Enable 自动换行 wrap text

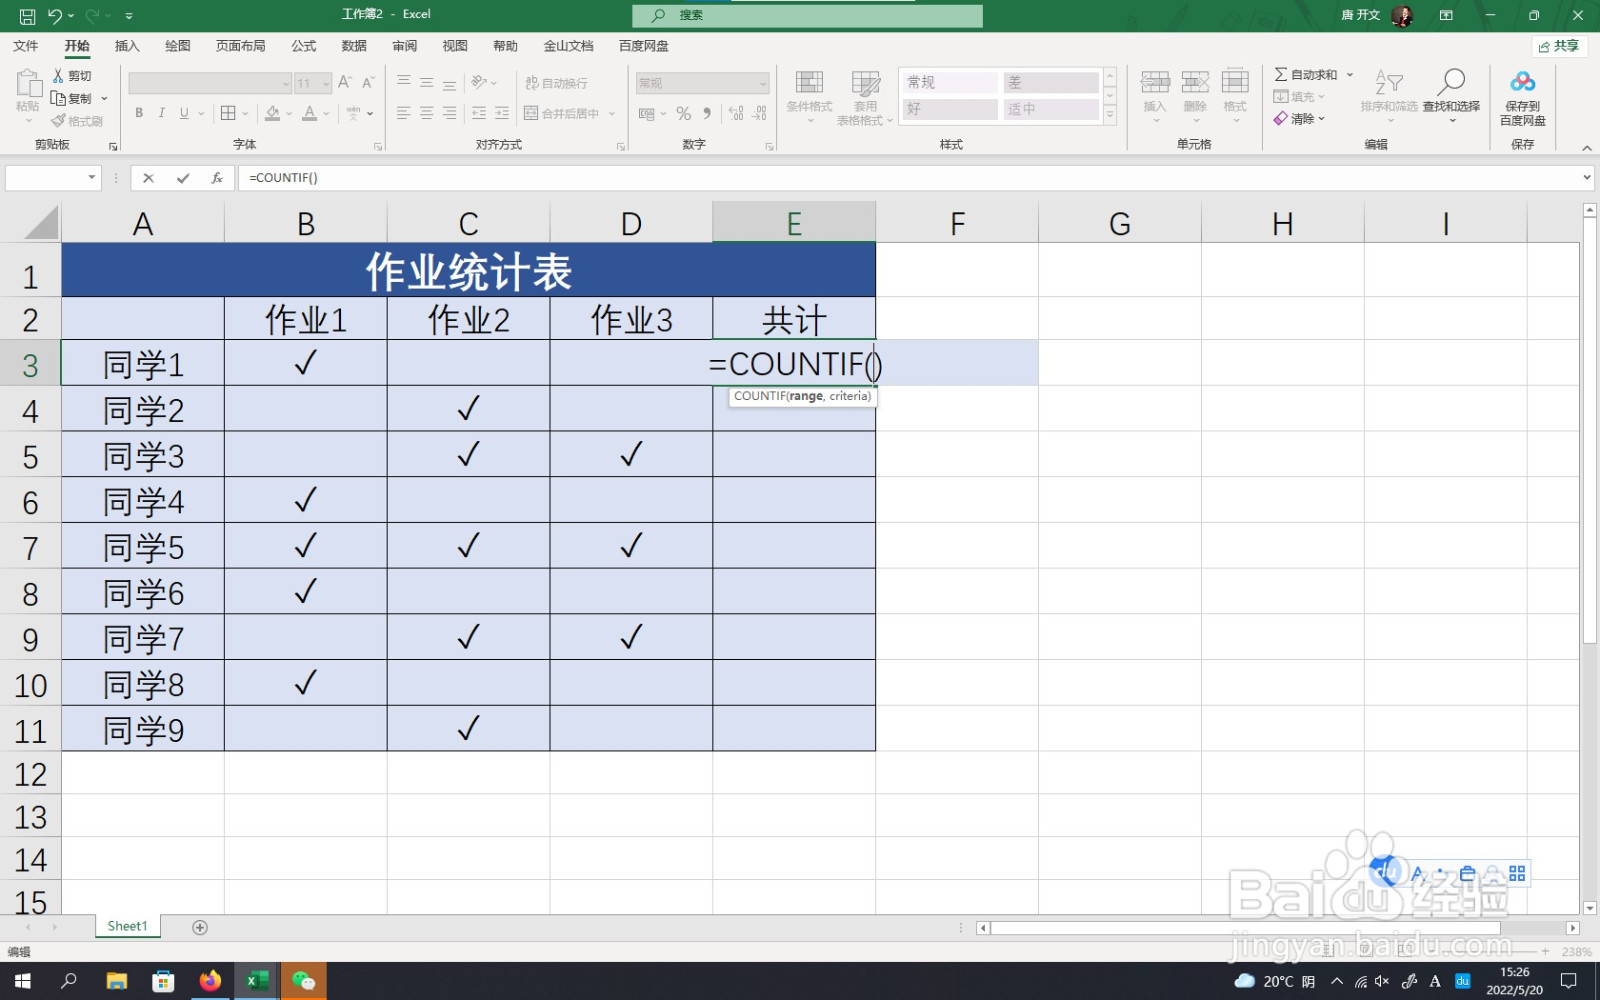pos(556,82)
